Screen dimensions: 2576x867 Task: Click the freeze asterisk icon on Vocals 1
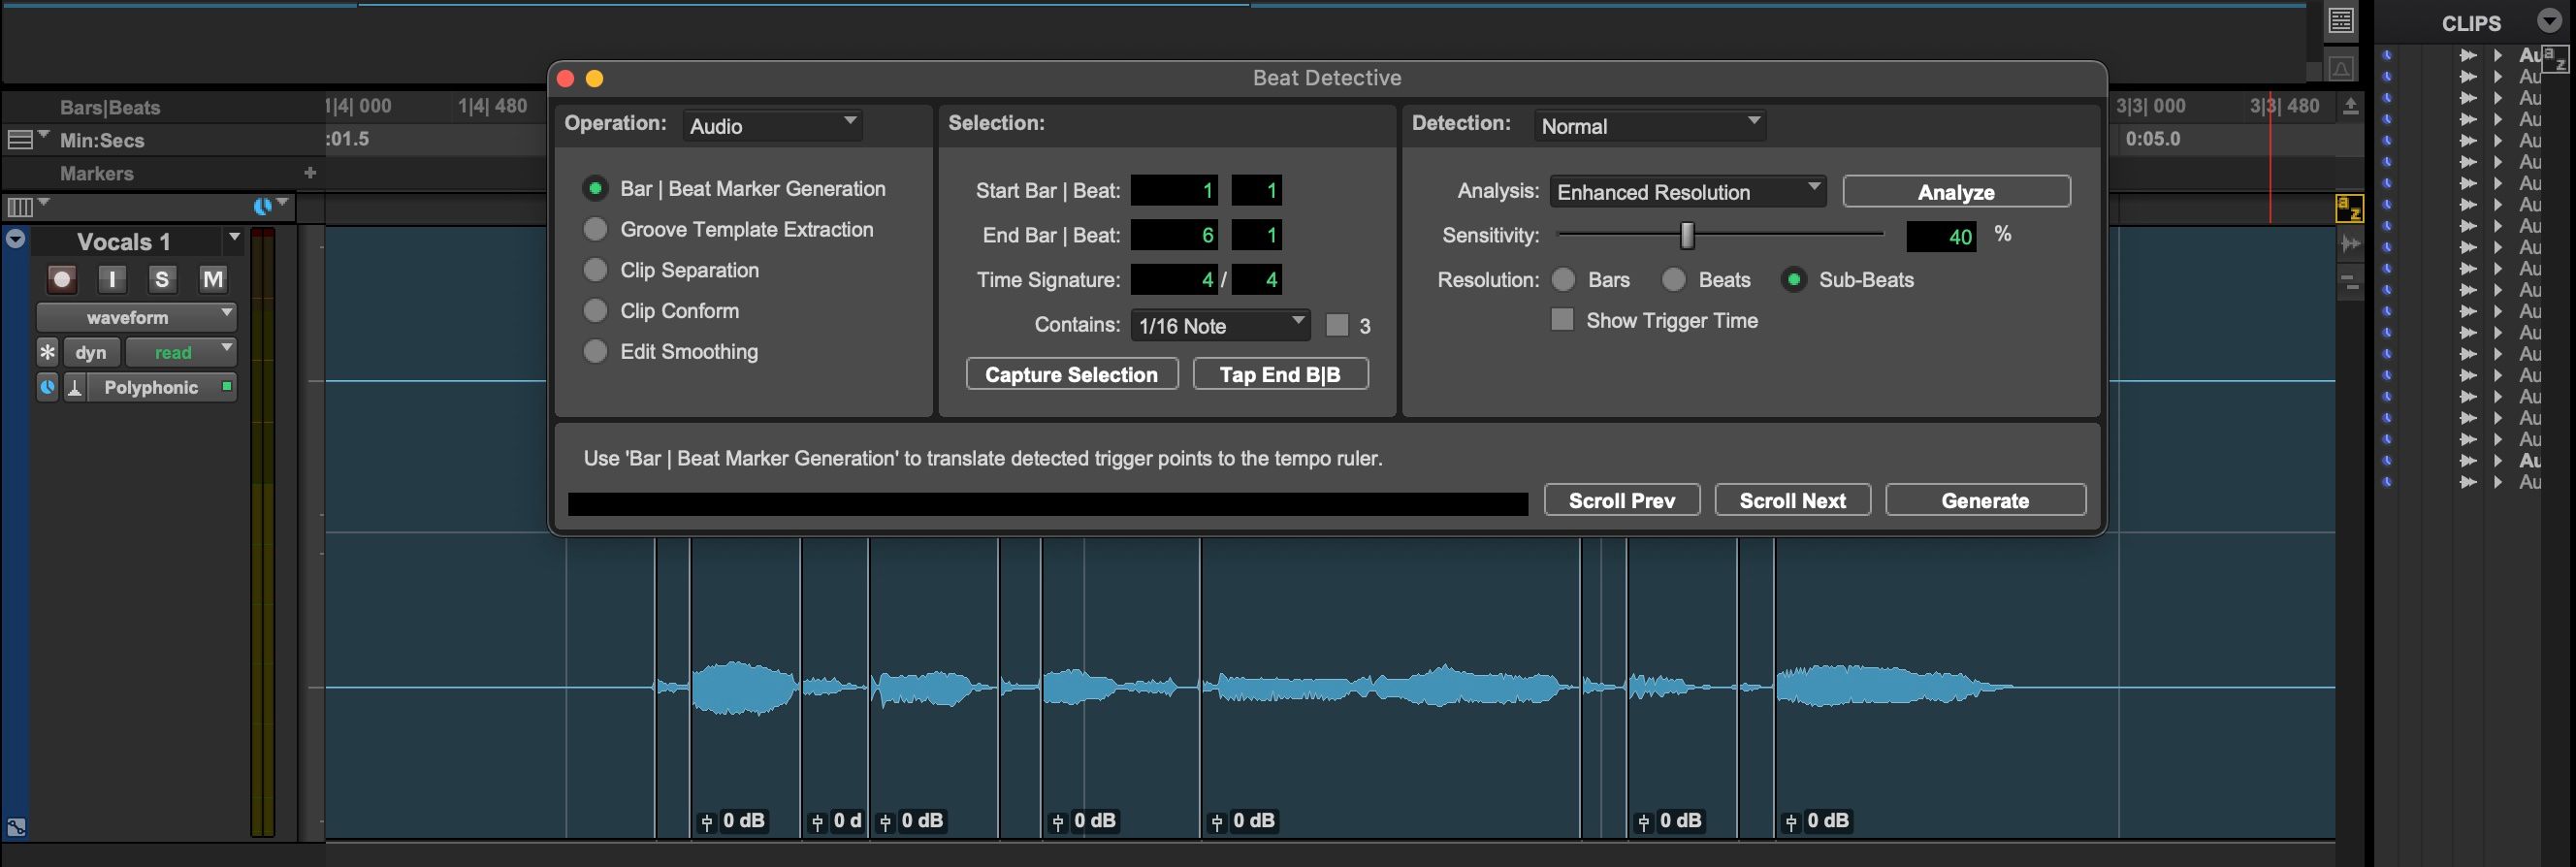click(x=47, y=352)
